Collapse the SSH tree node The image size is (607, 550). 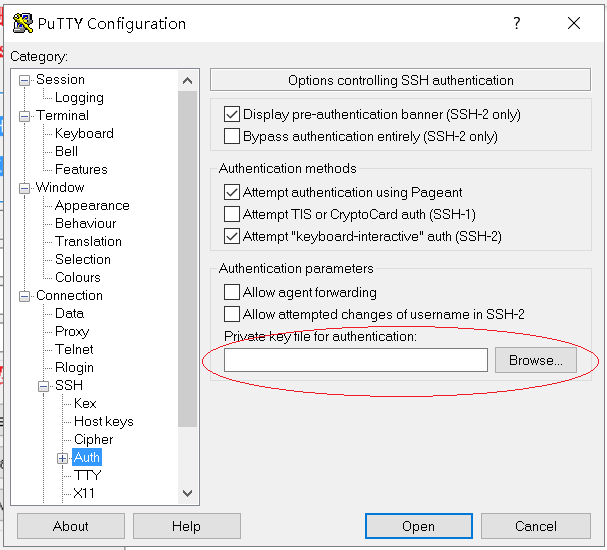[x=43, y=386]
